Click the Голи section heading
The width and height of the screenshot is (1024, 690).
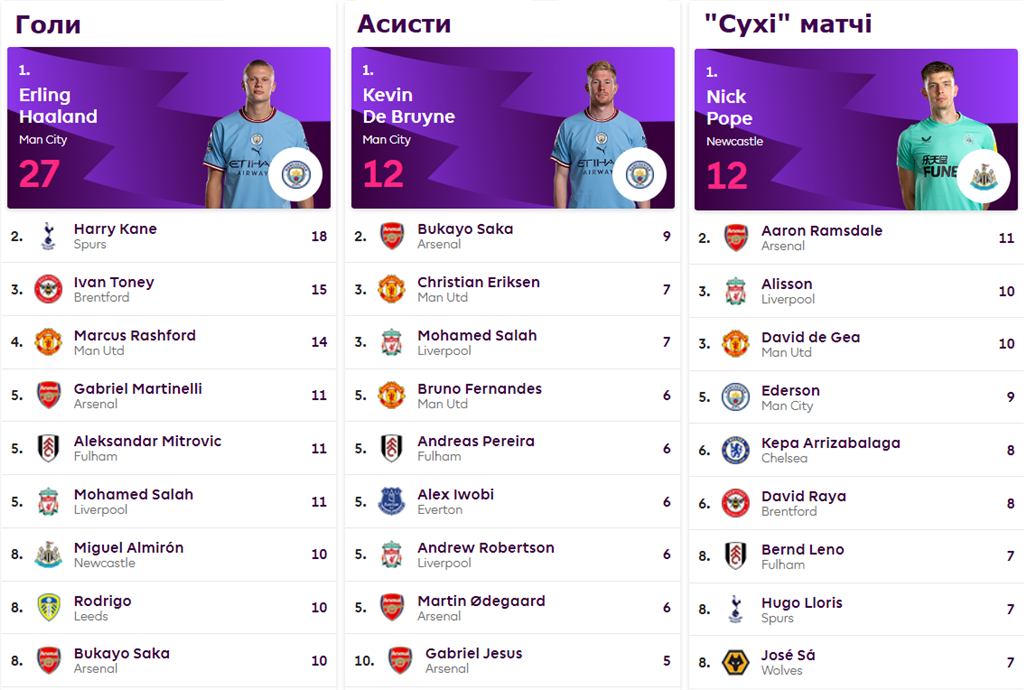coord(48,24)
